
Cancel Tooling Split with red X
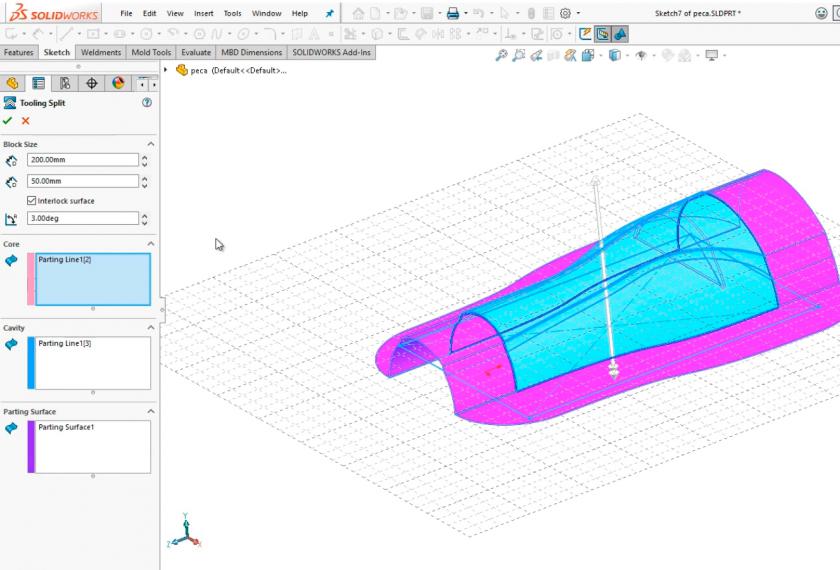(x=26, y=121)
